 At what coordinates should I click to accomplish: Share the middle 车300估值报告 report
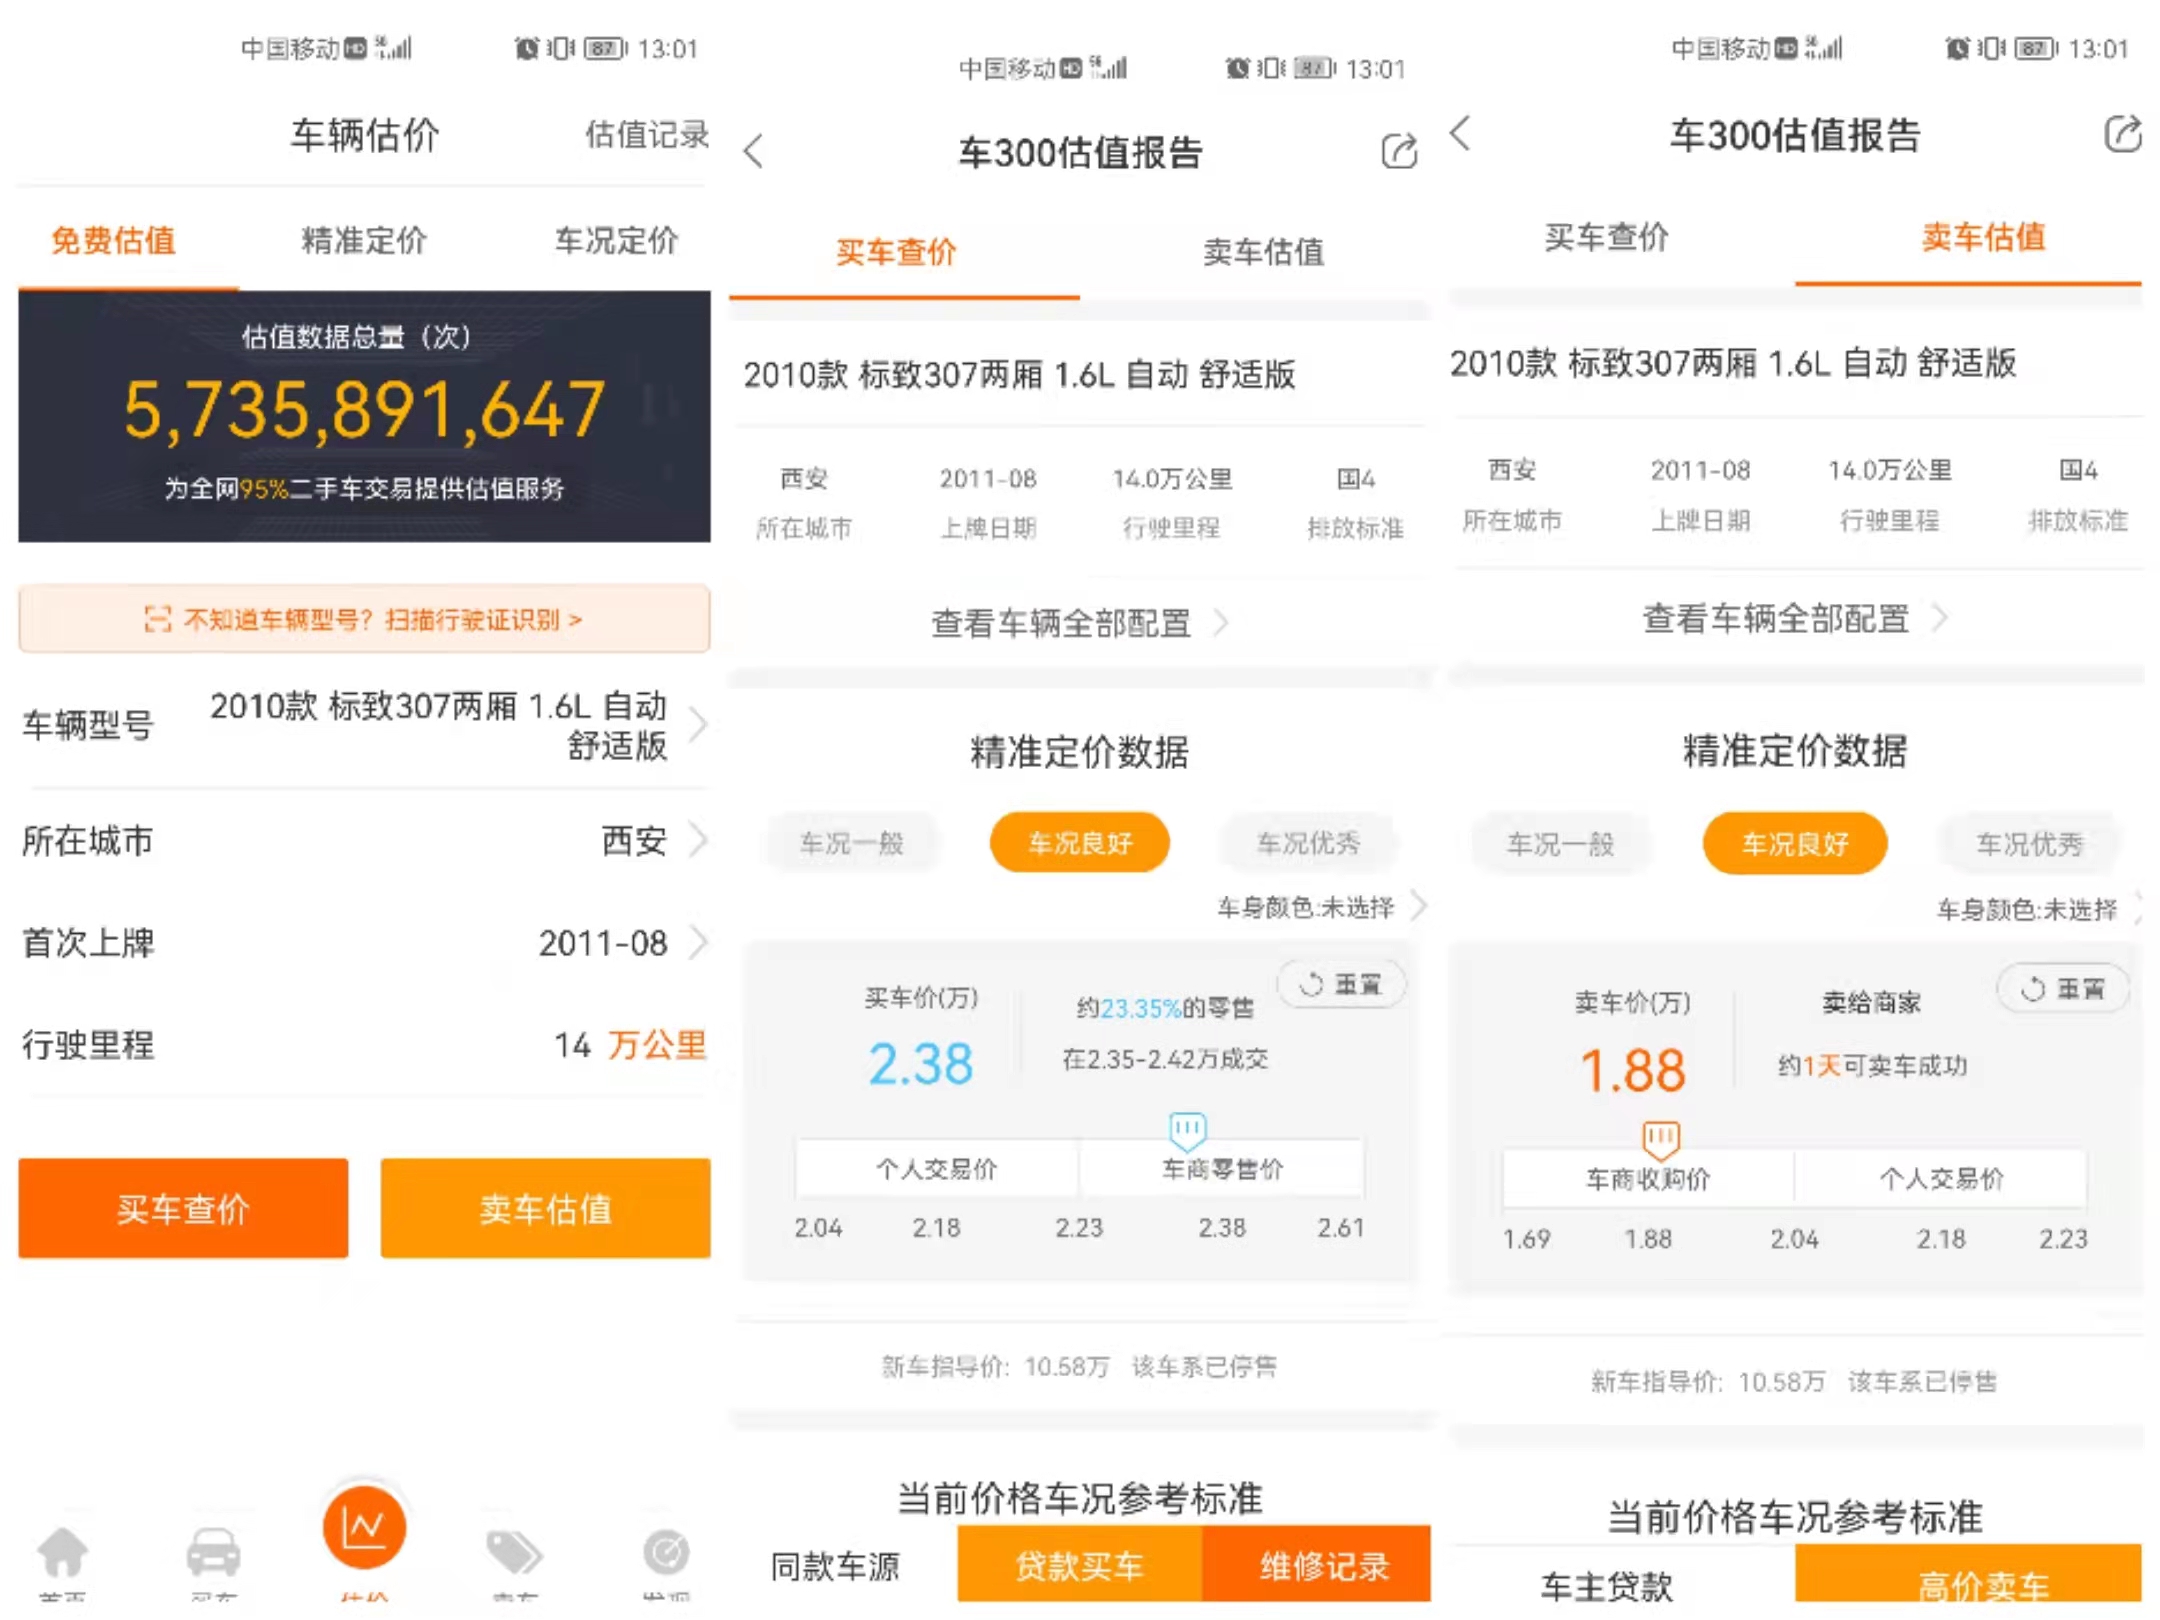1399,151
